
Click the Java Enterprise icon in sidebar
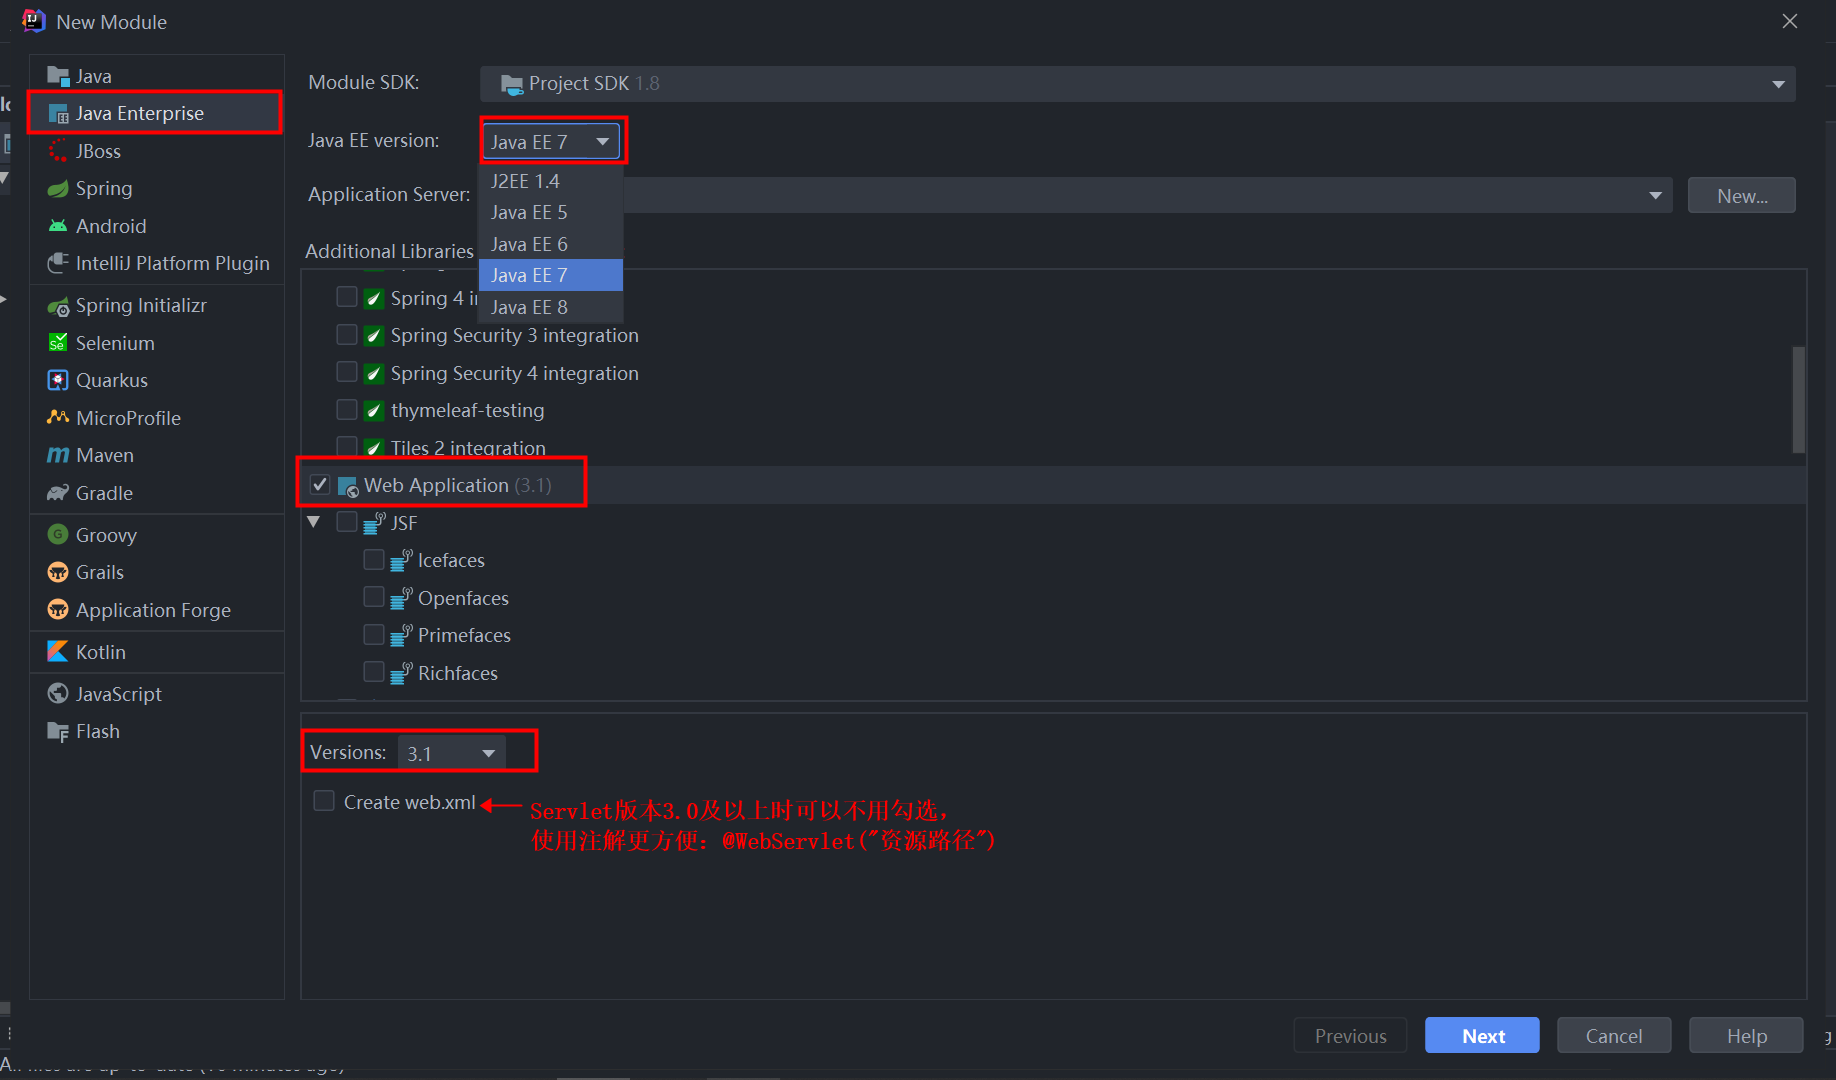(58, 114)
